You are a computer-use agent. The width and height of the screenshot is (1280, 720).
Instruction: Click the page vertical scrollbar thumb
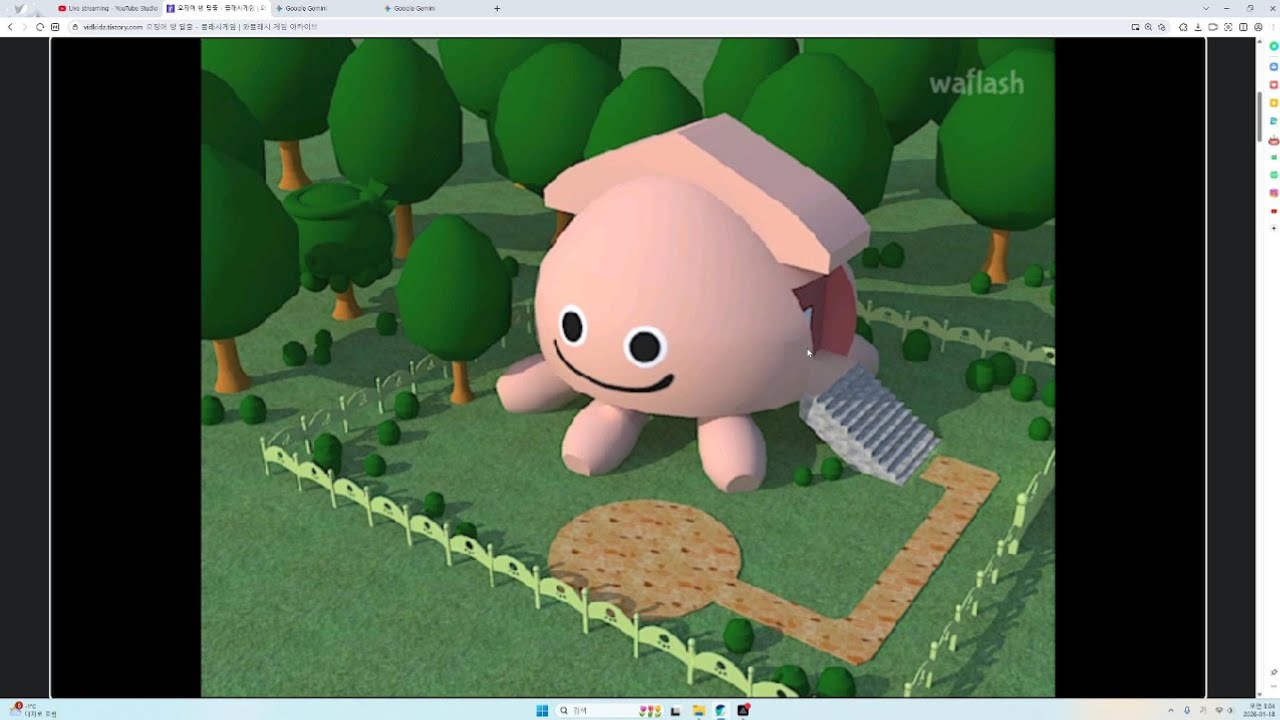pos(1258,118)
